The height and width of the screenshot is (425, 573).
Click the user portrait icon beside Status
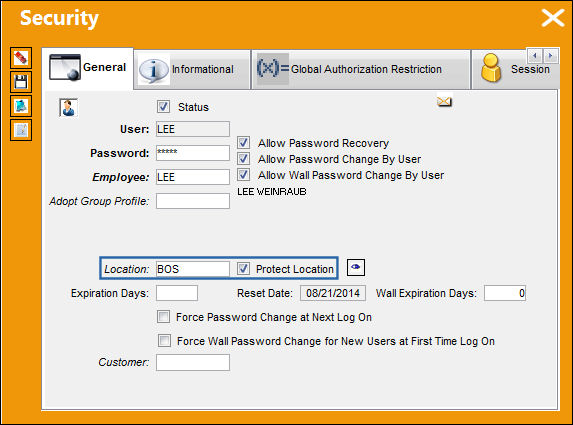coord(68,107)
